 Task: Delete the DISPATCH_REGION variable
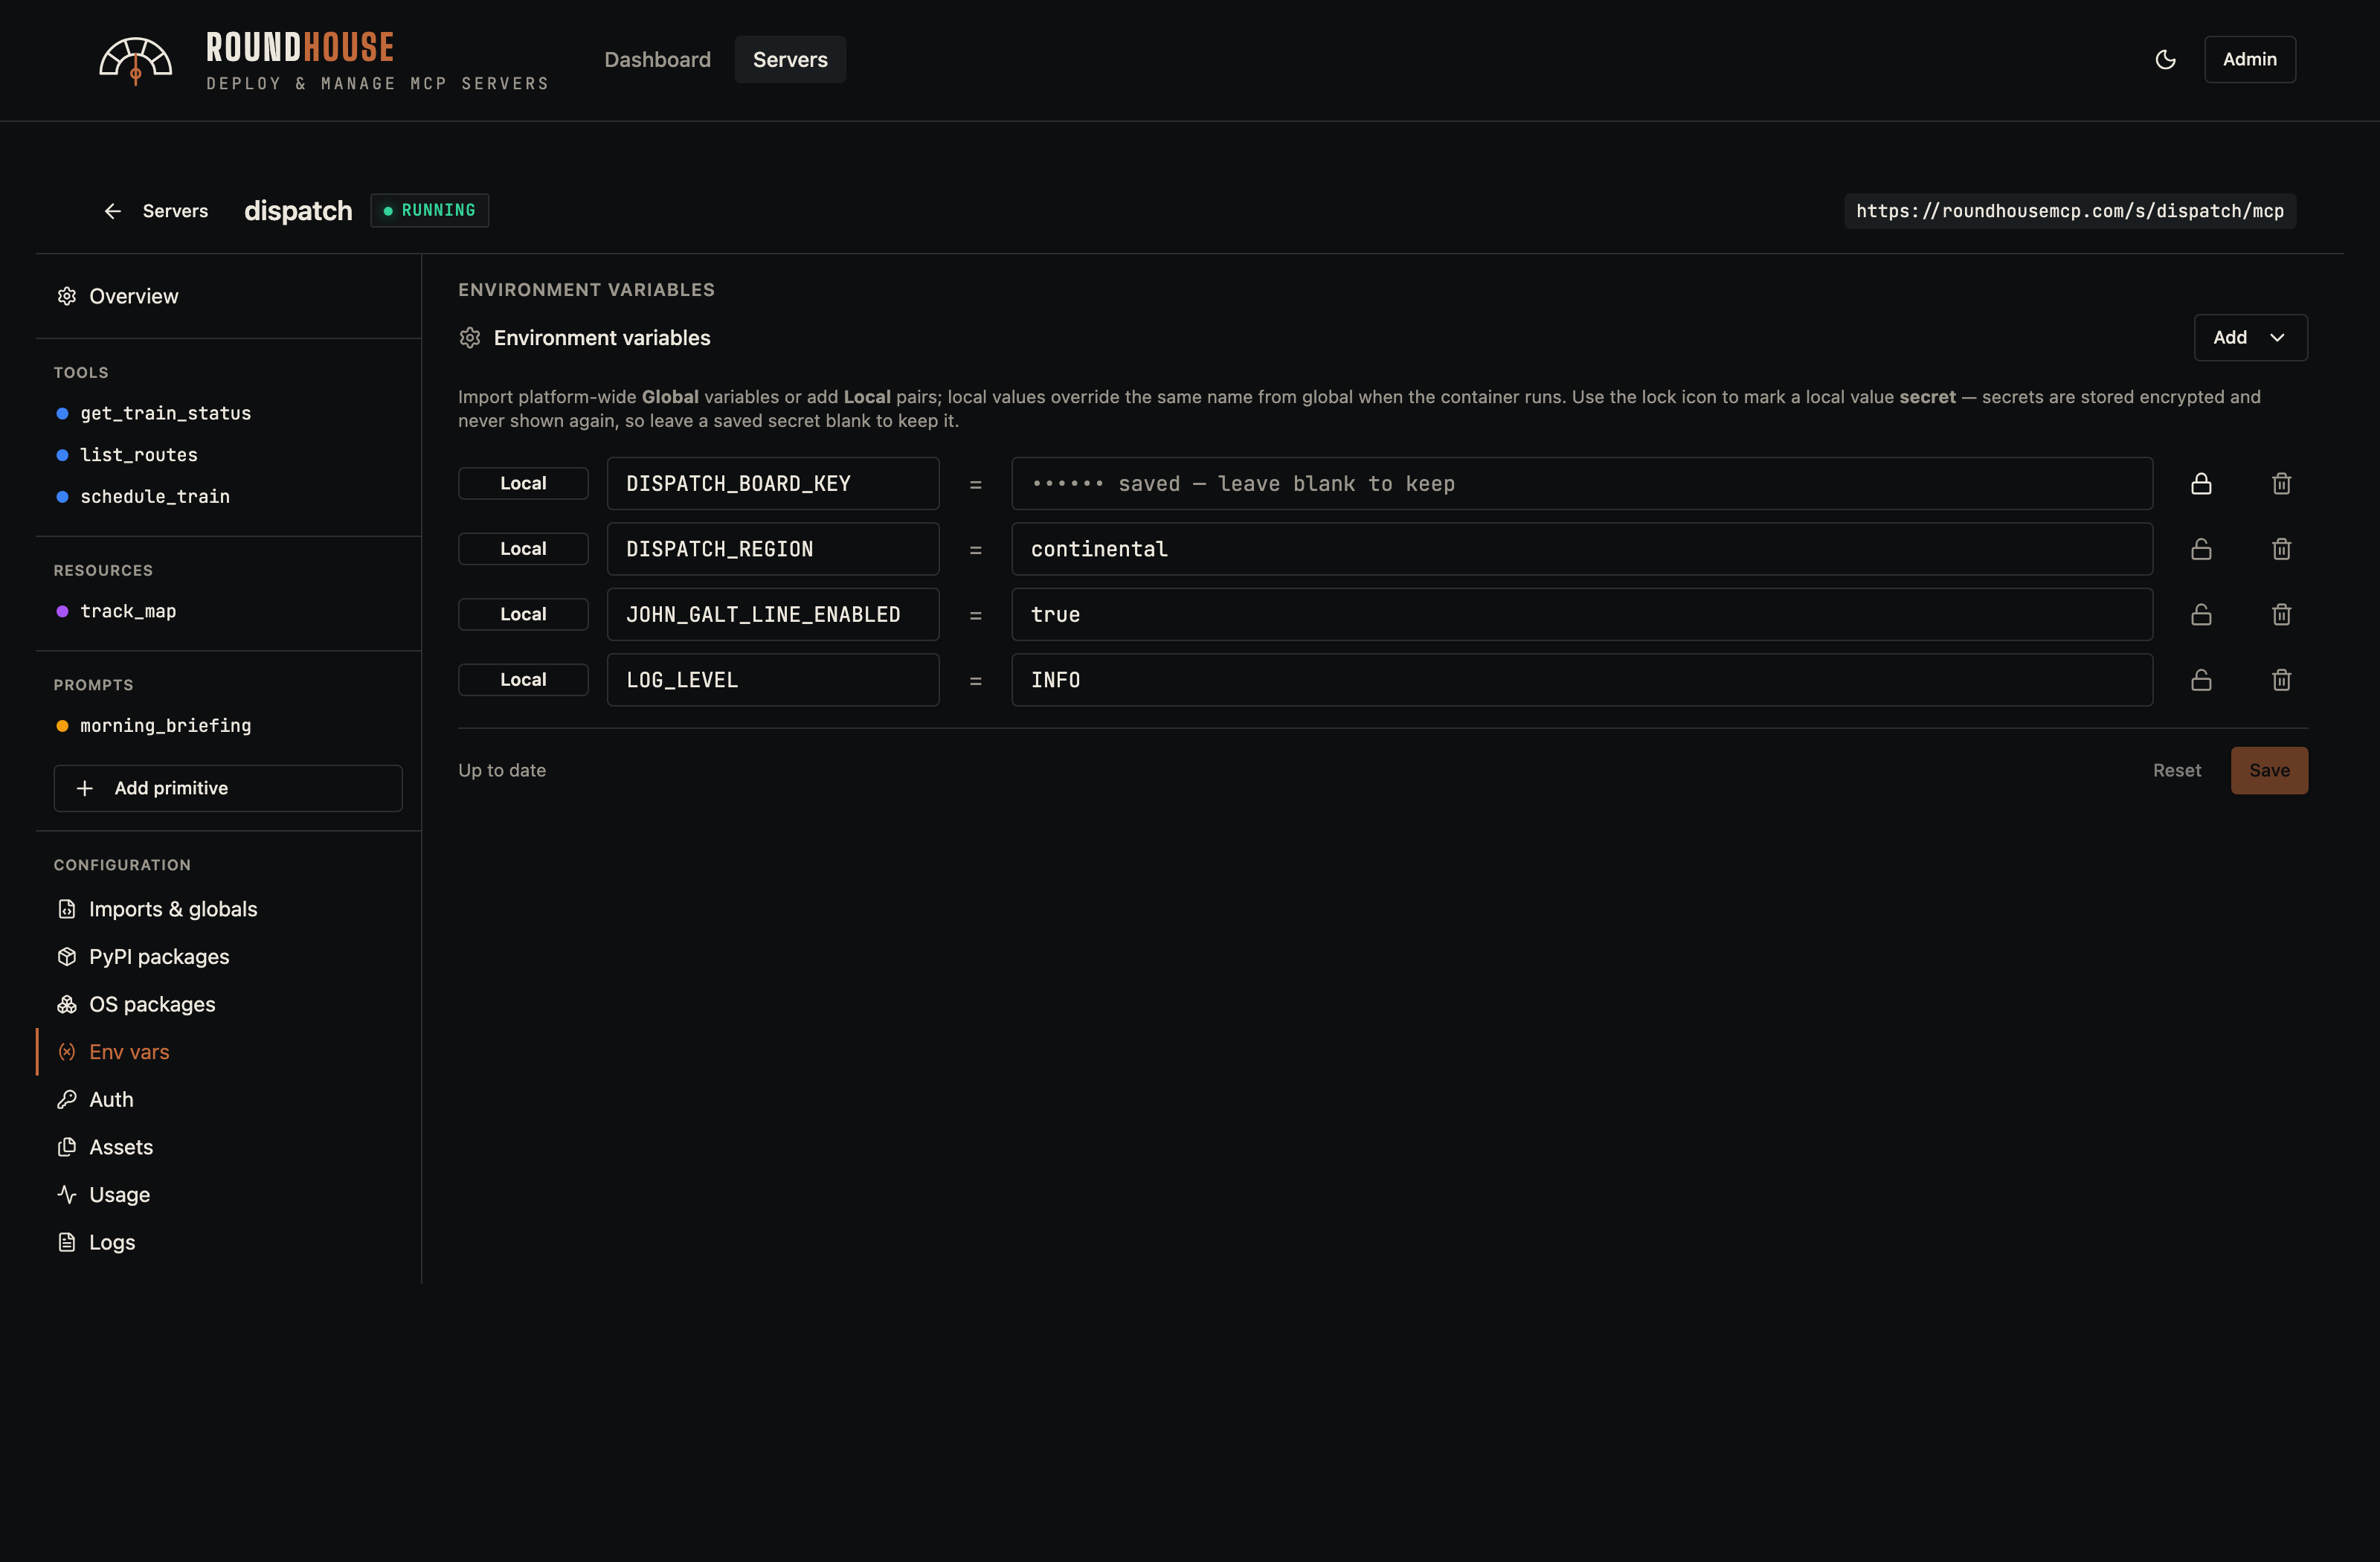click(x=2281, y=549)
